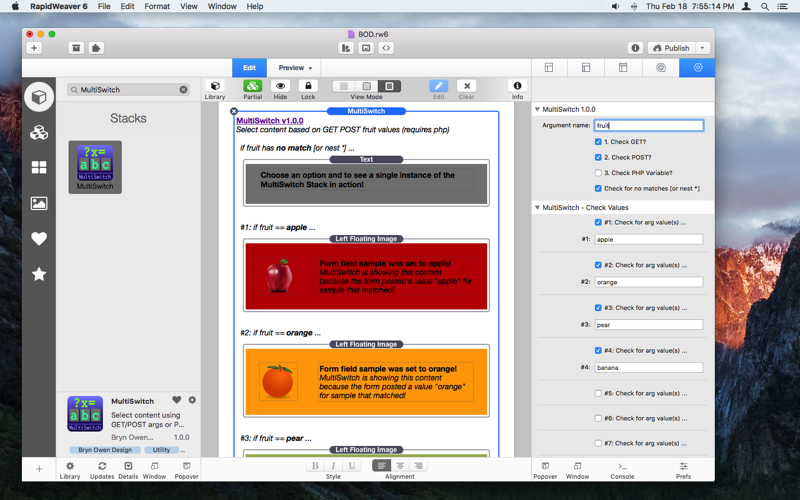The height and width of the screenshot is (500, 800).
Task: Toggle the '2. Check POST?' checkbox
Action: click(598, 157)
